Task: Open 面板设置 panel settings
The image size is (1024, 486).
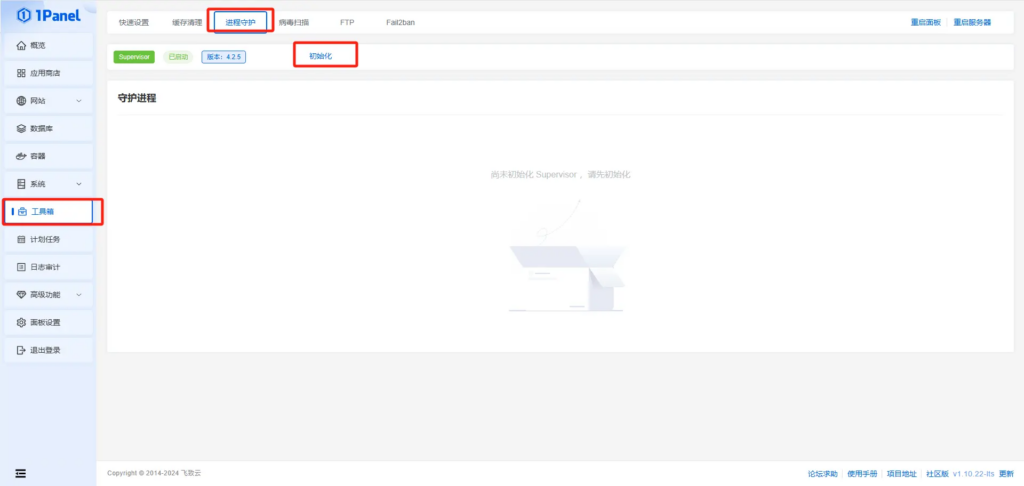Action: [45, 323]
